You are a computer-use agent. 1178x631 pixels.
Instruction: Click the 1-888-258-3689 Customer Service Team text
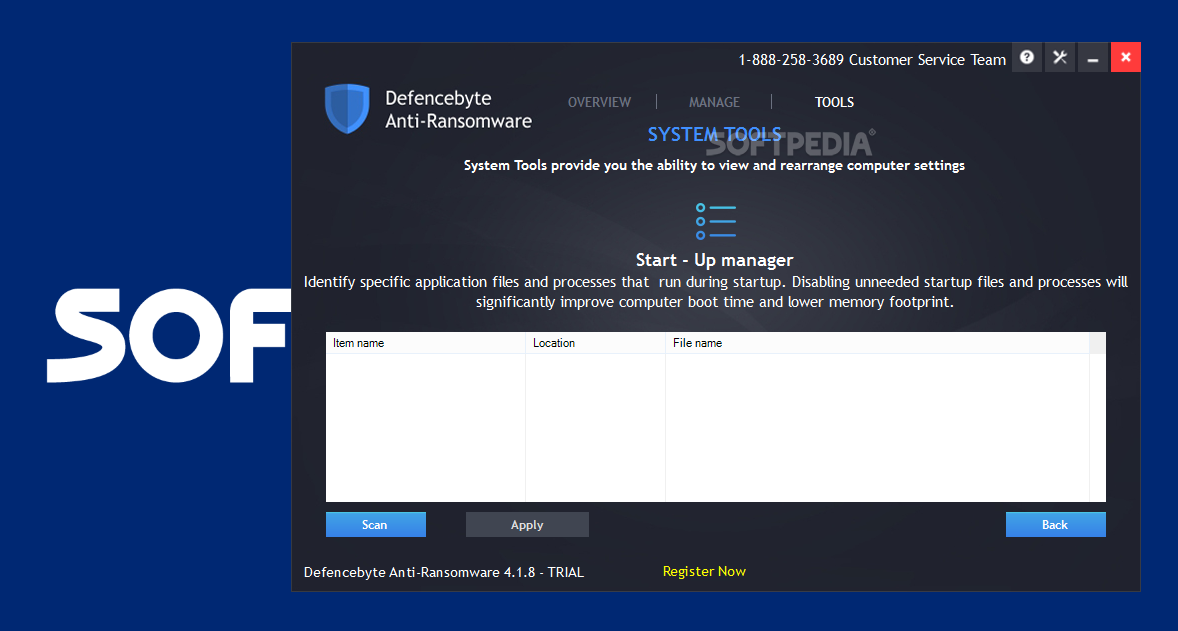tap(871, 59)
